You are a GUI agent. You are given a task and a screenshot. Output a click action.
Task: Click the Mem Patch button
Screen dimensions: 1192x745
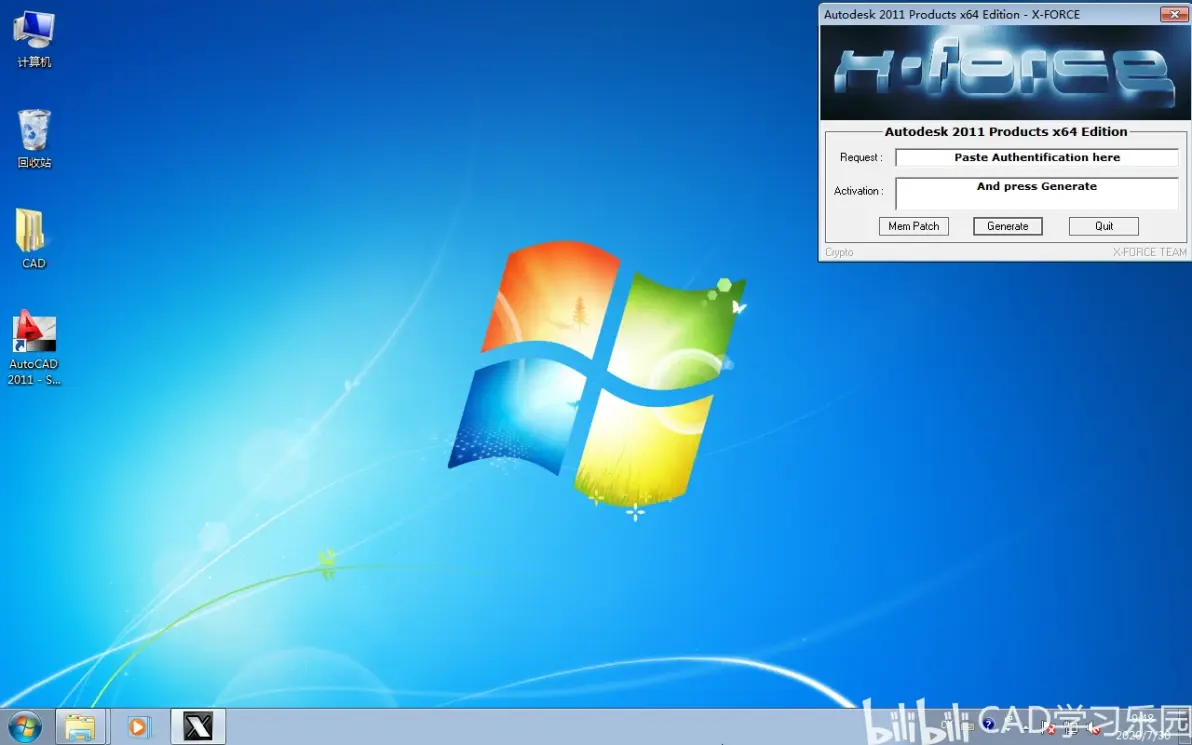914,226
